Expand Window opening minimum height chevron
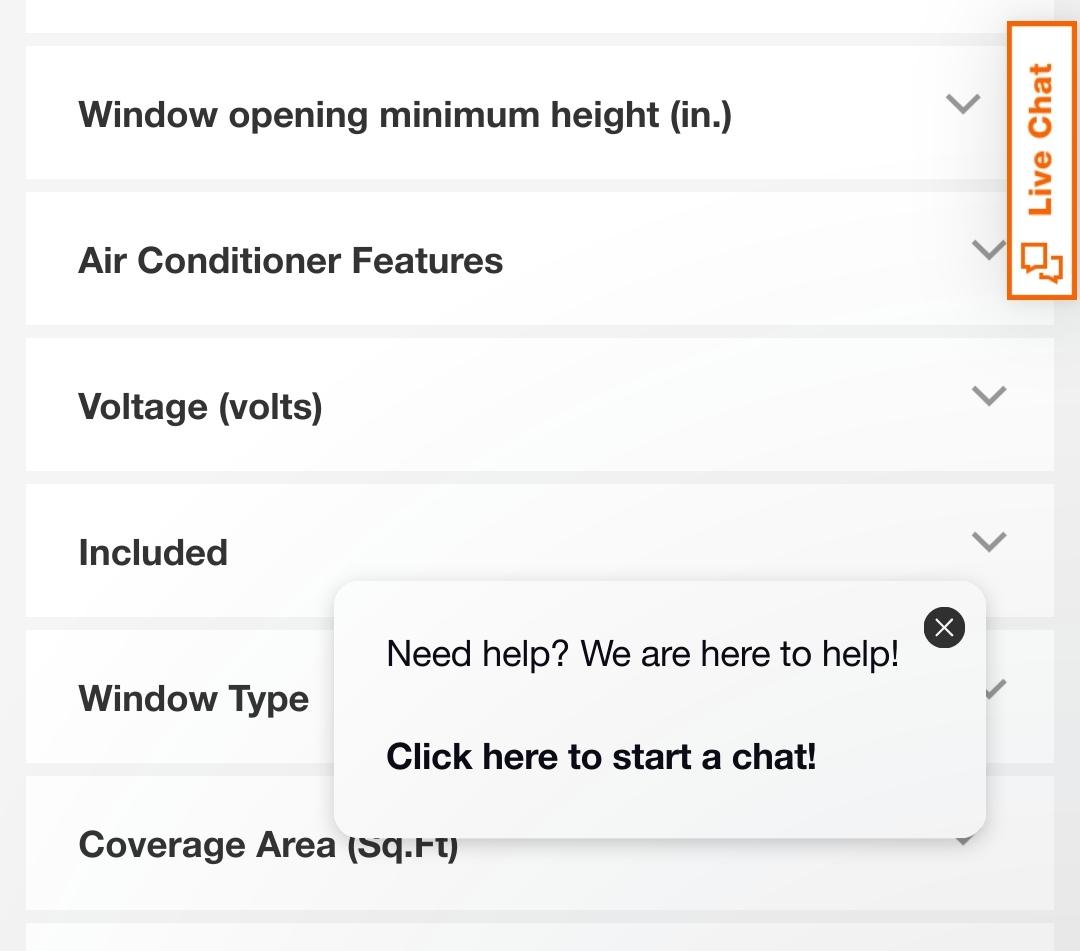Image resolution: width=1080 pixels, height=951 pixels. 963,104
